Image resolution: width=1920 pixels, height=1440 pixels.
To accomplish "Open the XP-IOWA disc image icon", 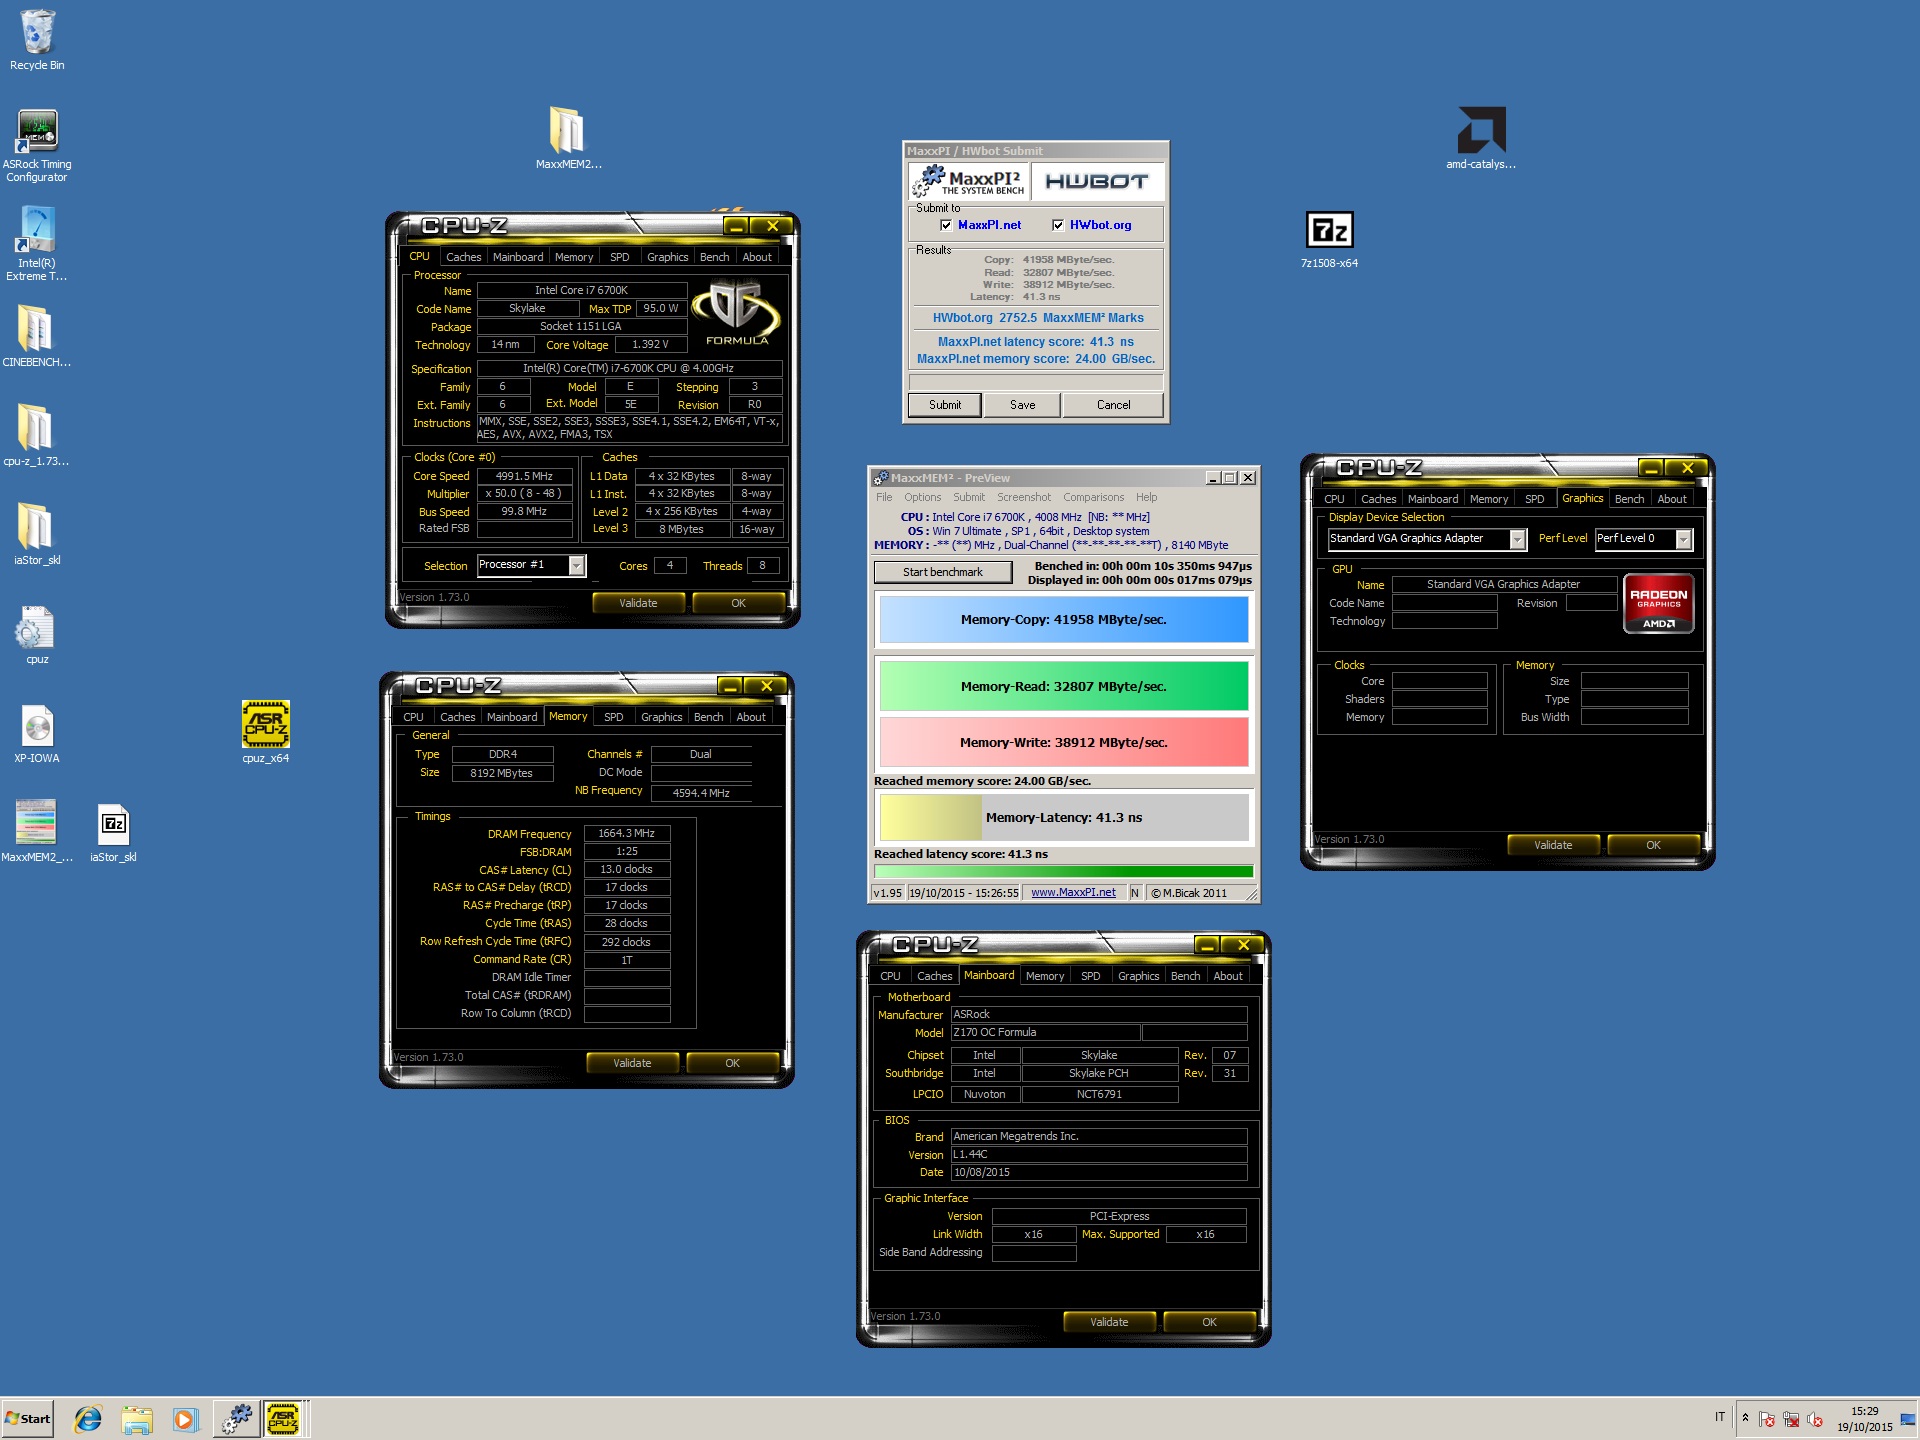I will click(37, 733).
